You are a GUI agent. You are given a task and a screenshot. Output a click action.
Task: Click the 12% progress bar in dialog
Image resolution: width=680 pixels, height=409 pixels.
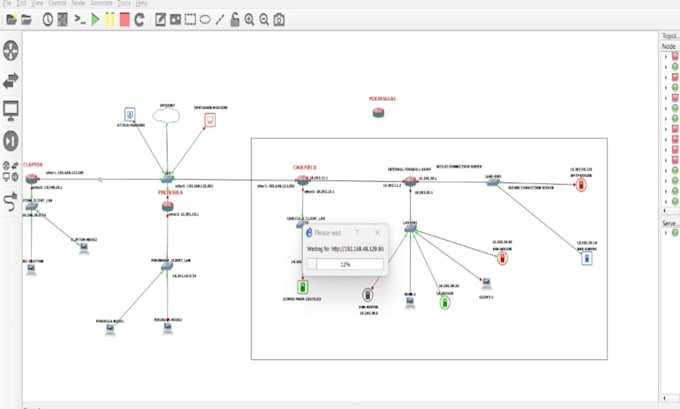click(x=345, y=264)
